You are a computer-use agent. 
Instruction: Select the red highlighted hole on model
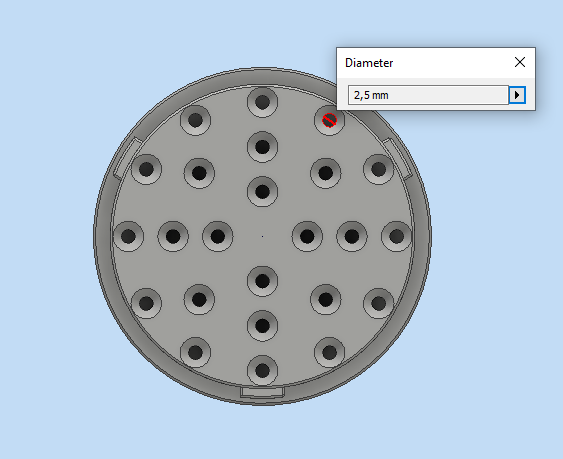pyautogui.click(x=329, y=120)
